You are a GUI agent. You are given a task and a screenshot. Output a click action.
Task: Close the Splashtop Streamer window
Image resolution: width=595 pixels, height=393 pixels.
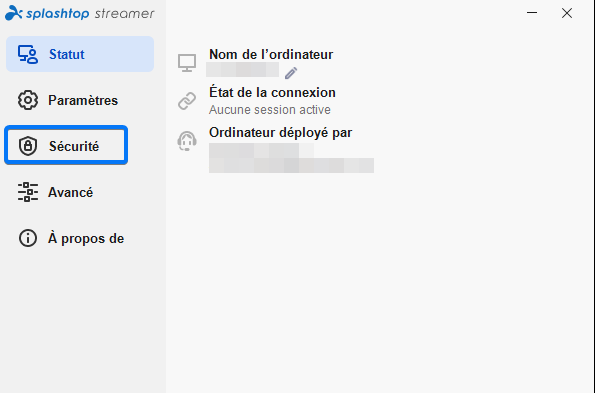coord(567,13)
